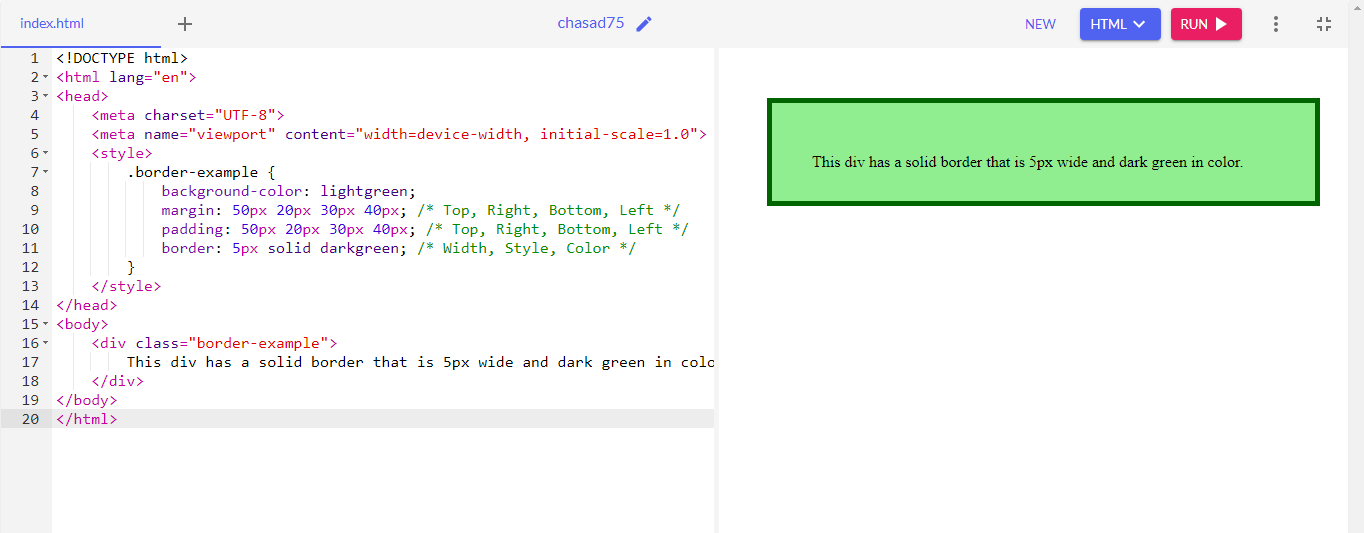
Task: Click the green bordered div in the preview
Action: 1043,152
